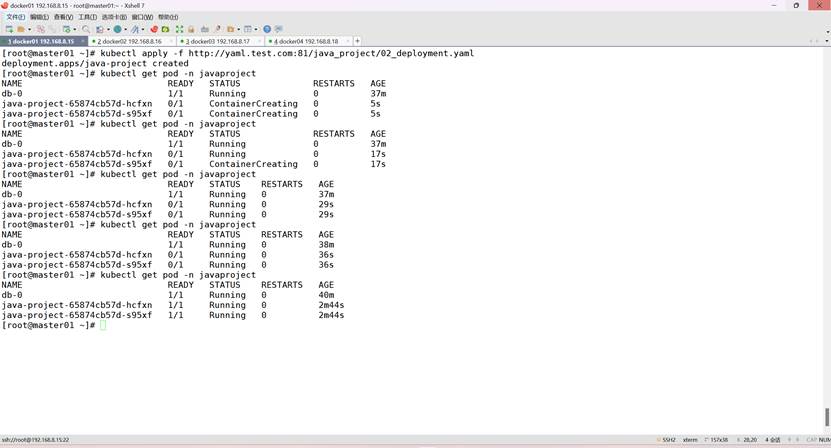Screen dimensions: 831x448
Task: Expand dropdown arrow beside font scheme icon
Action: pos(143,30)
